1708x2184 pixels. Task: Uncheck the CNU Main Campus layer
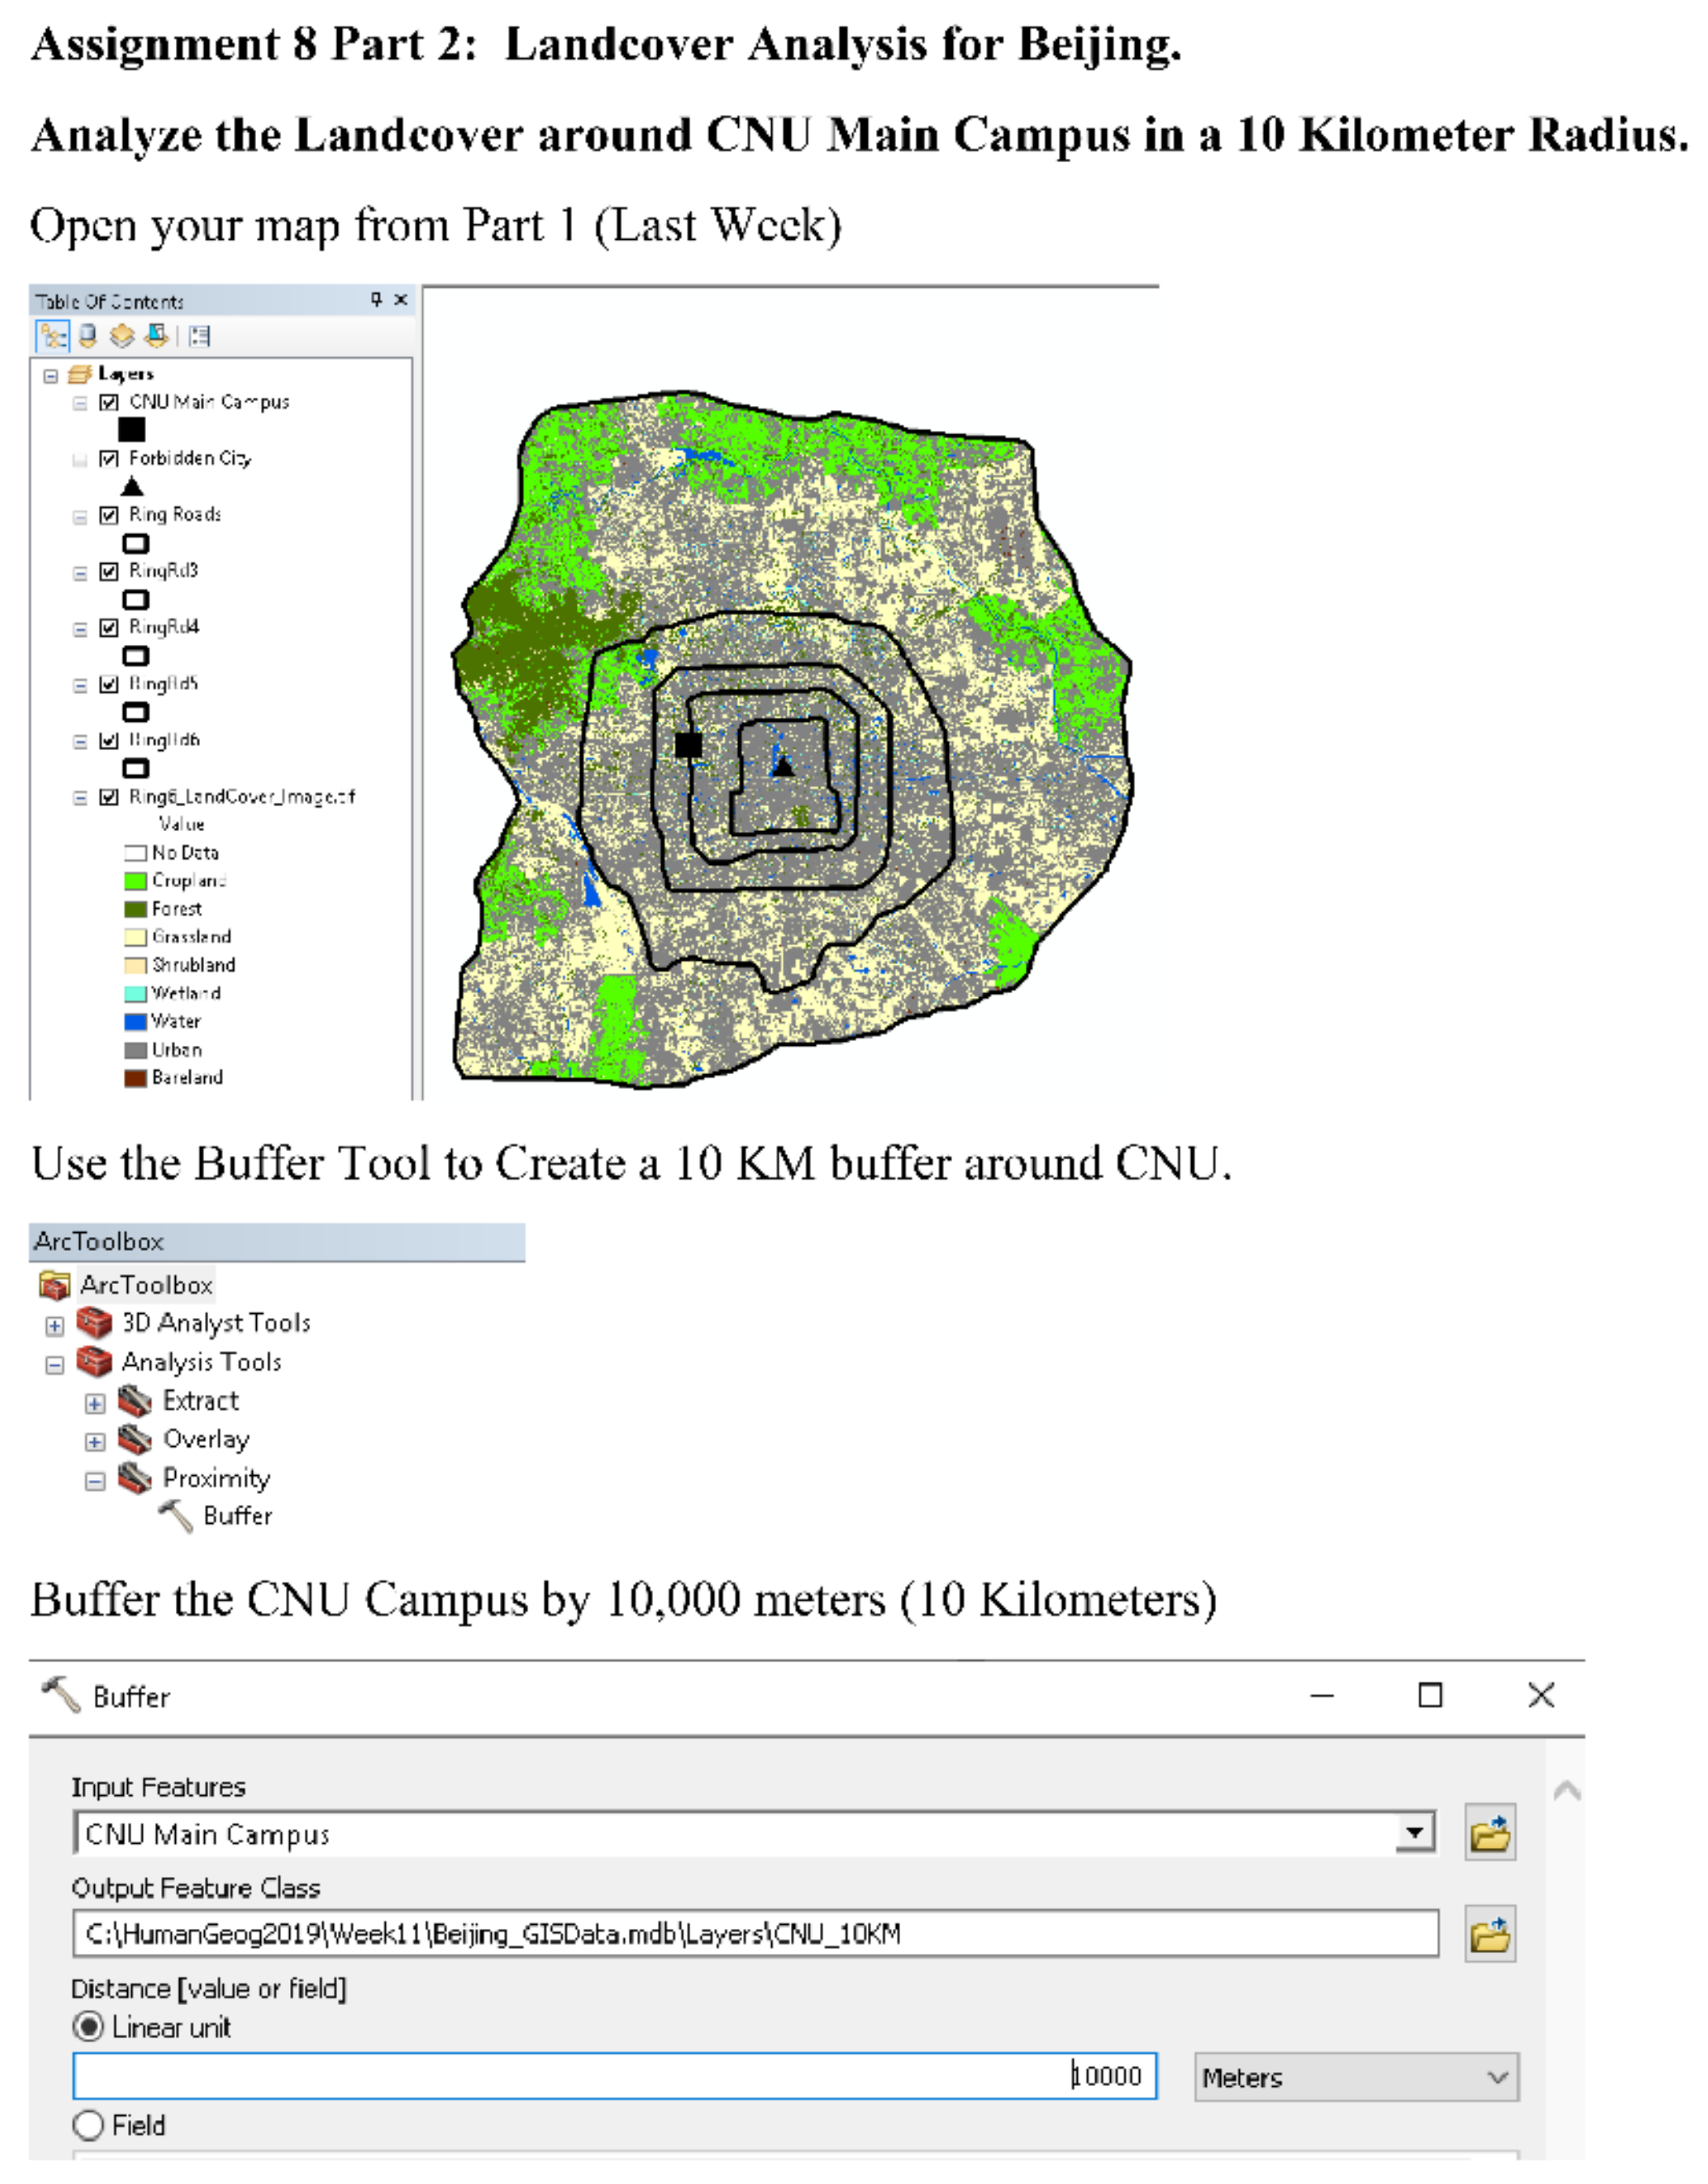click(x=109, y=403)
